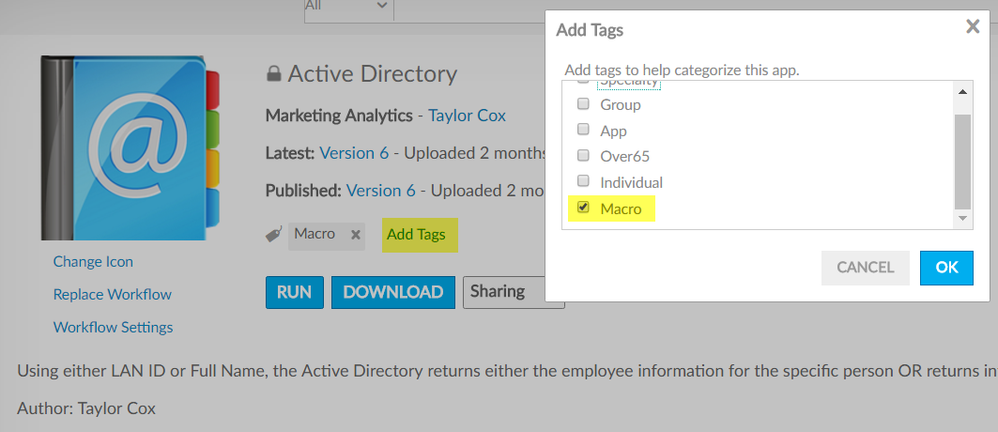Remove the Macro tag with x

[x=355, y=235]
